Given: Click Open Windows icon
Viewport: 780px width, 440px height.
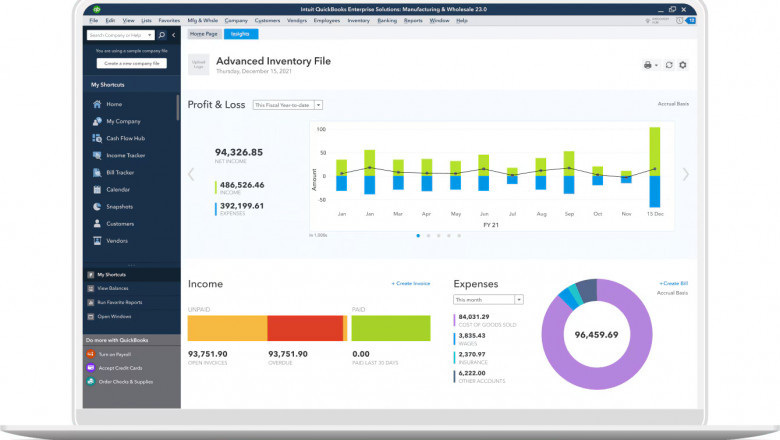Looking at the screenshot, I should click(x=91, y=316).
